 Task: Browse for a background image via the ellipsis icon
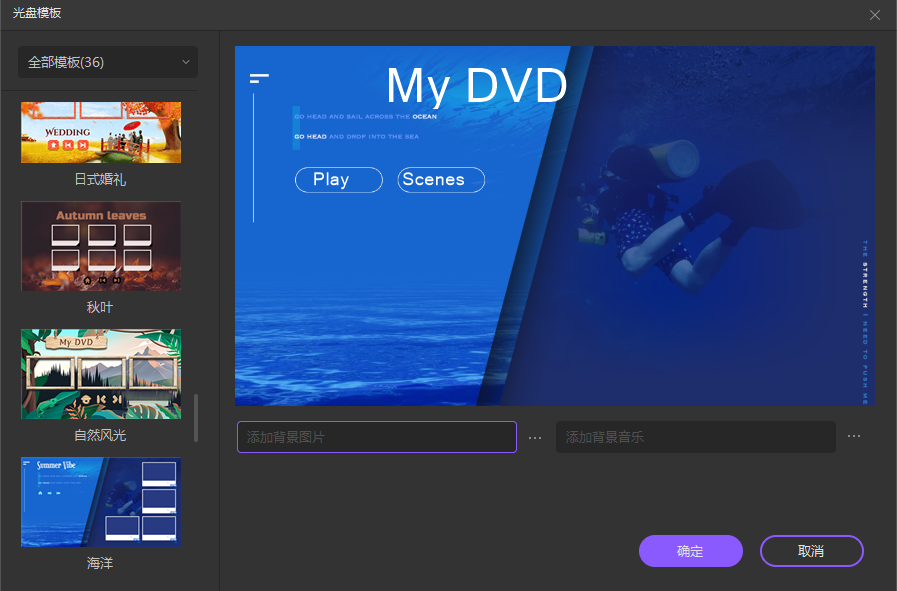[x=535, y=437]
